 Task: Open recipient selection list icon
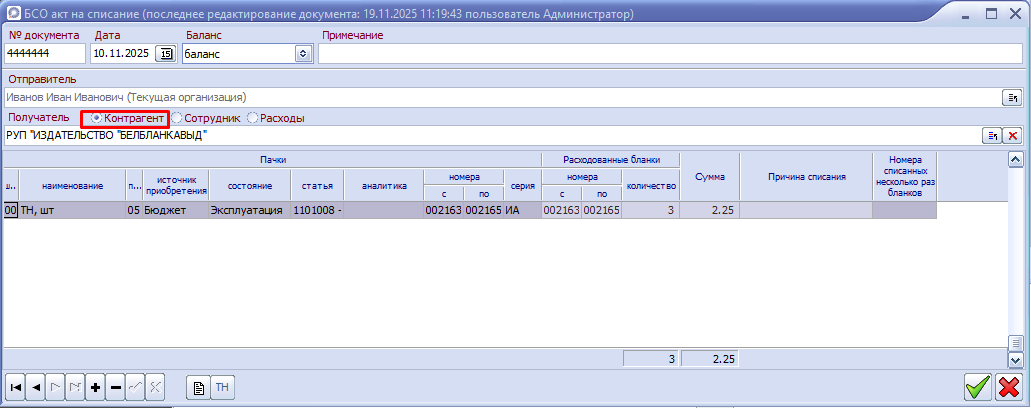click(x=993, y=136)
